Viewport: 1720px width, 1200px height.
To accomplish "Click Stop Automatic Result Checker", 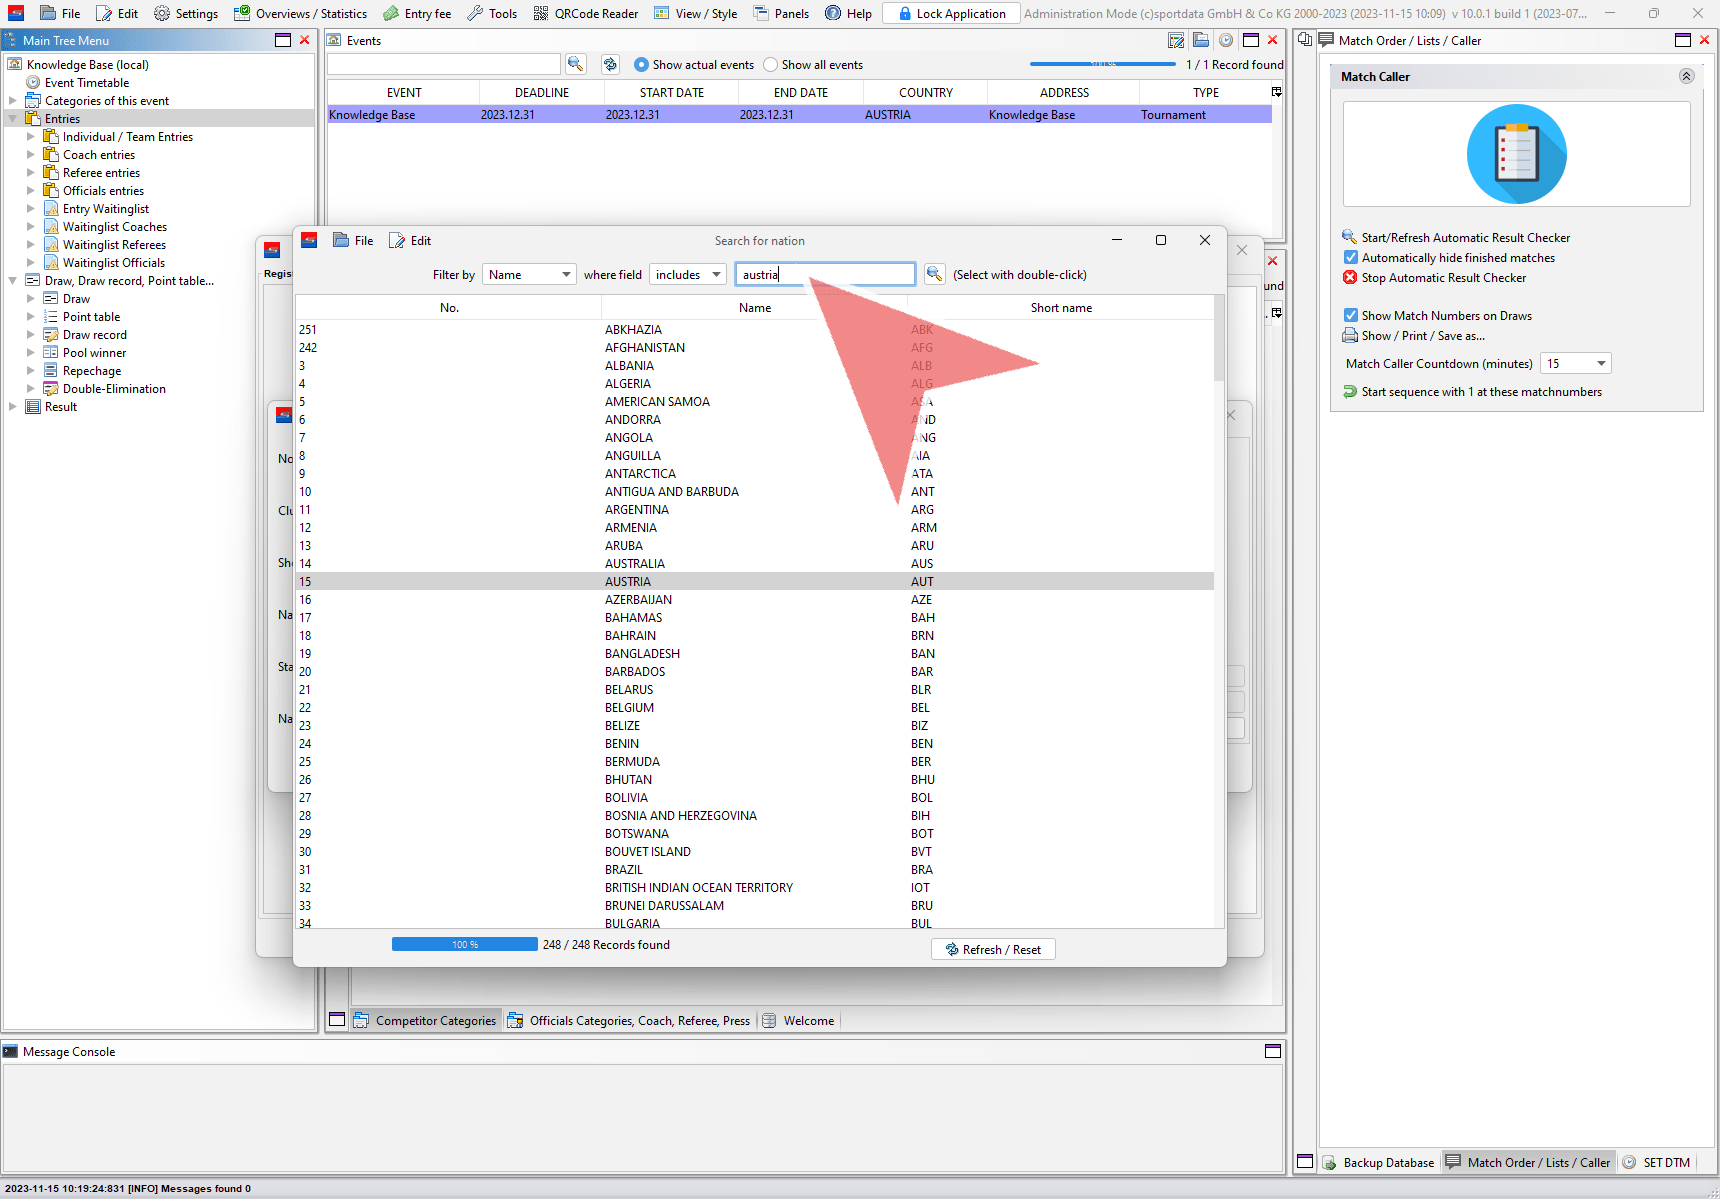I will 1443,278.
